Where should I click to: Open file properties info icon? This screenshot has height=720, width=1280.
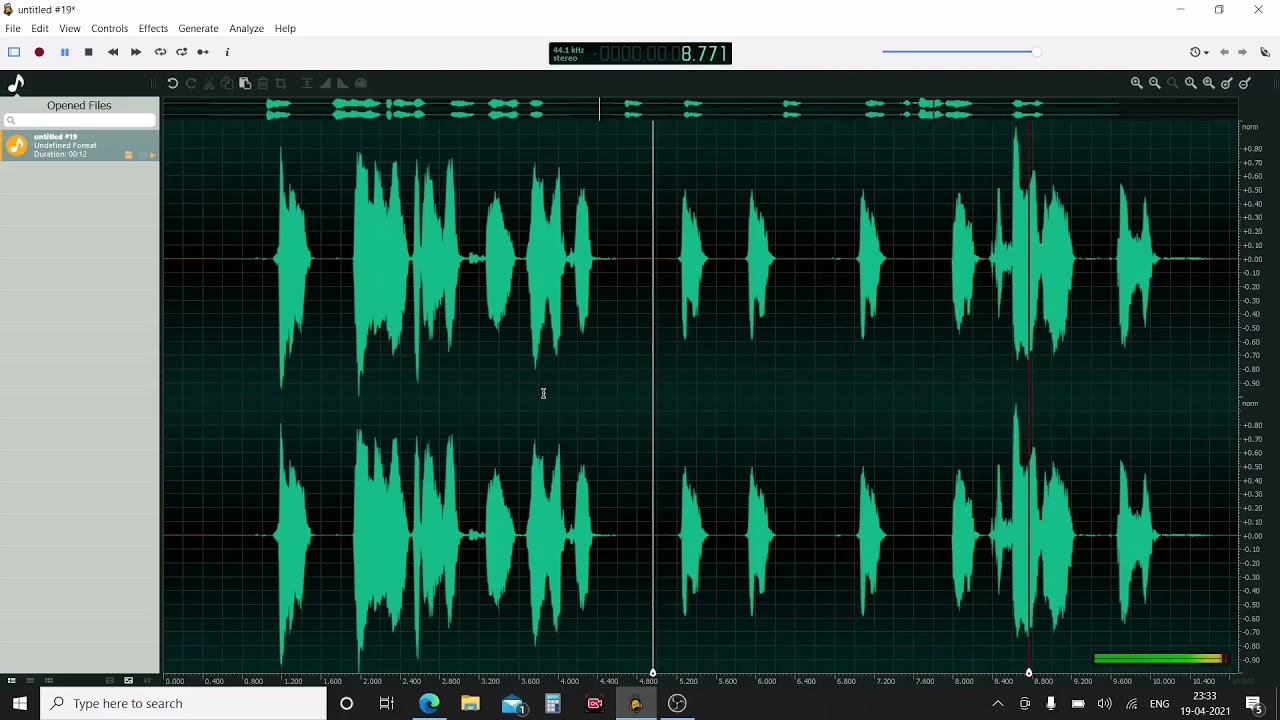[227, 52]
